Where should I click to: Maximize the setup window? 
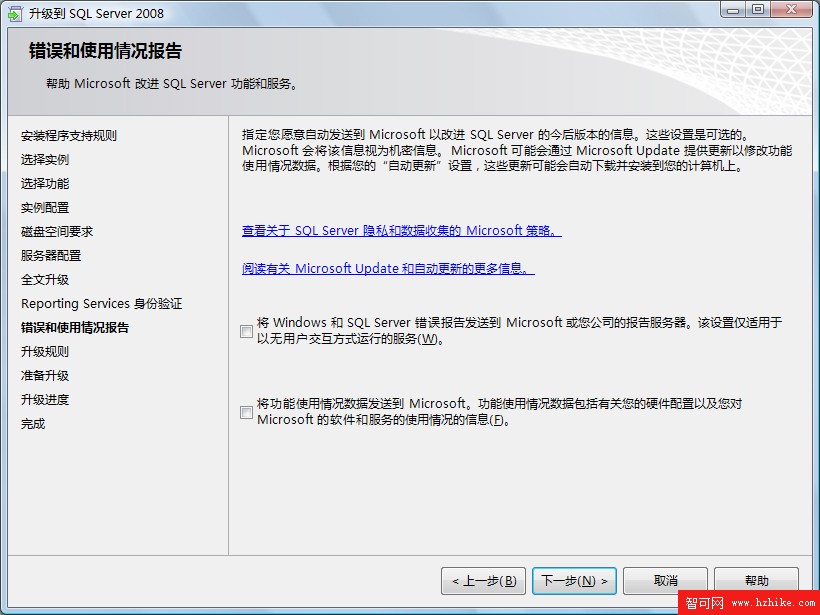coord(758,10)
